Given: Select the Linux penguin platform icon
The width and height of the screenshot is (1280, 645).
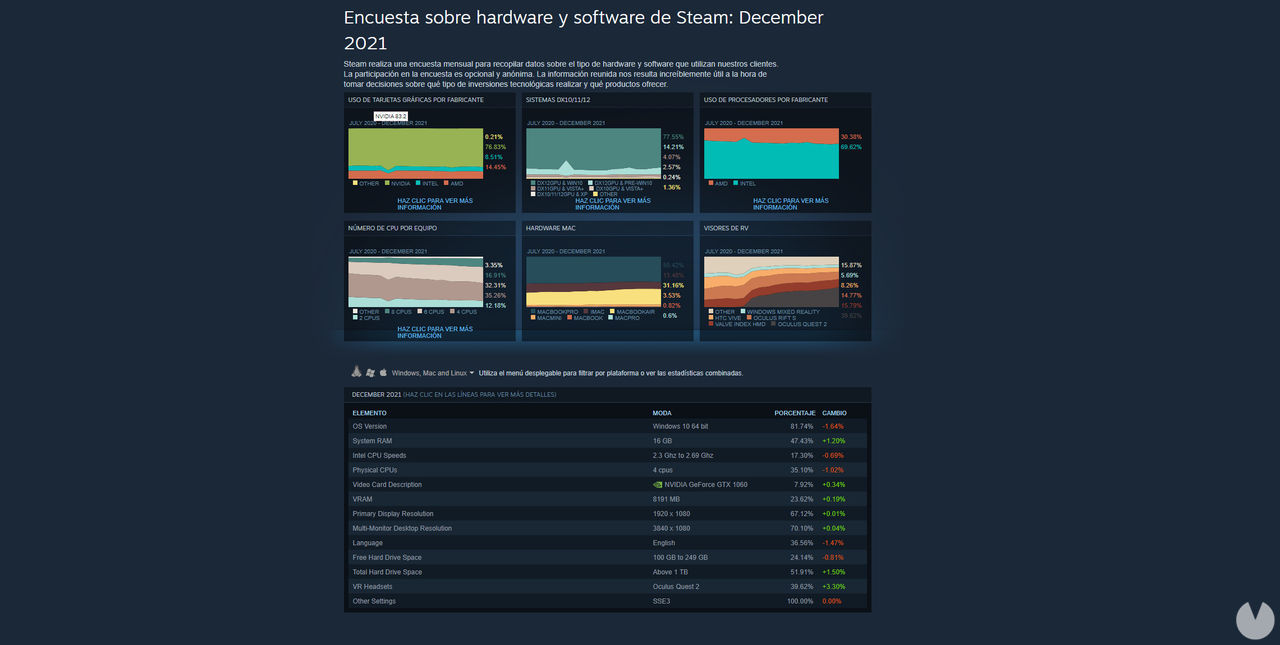Looking at the screenshot, I should pyautogui.click(x=356, y=372).
